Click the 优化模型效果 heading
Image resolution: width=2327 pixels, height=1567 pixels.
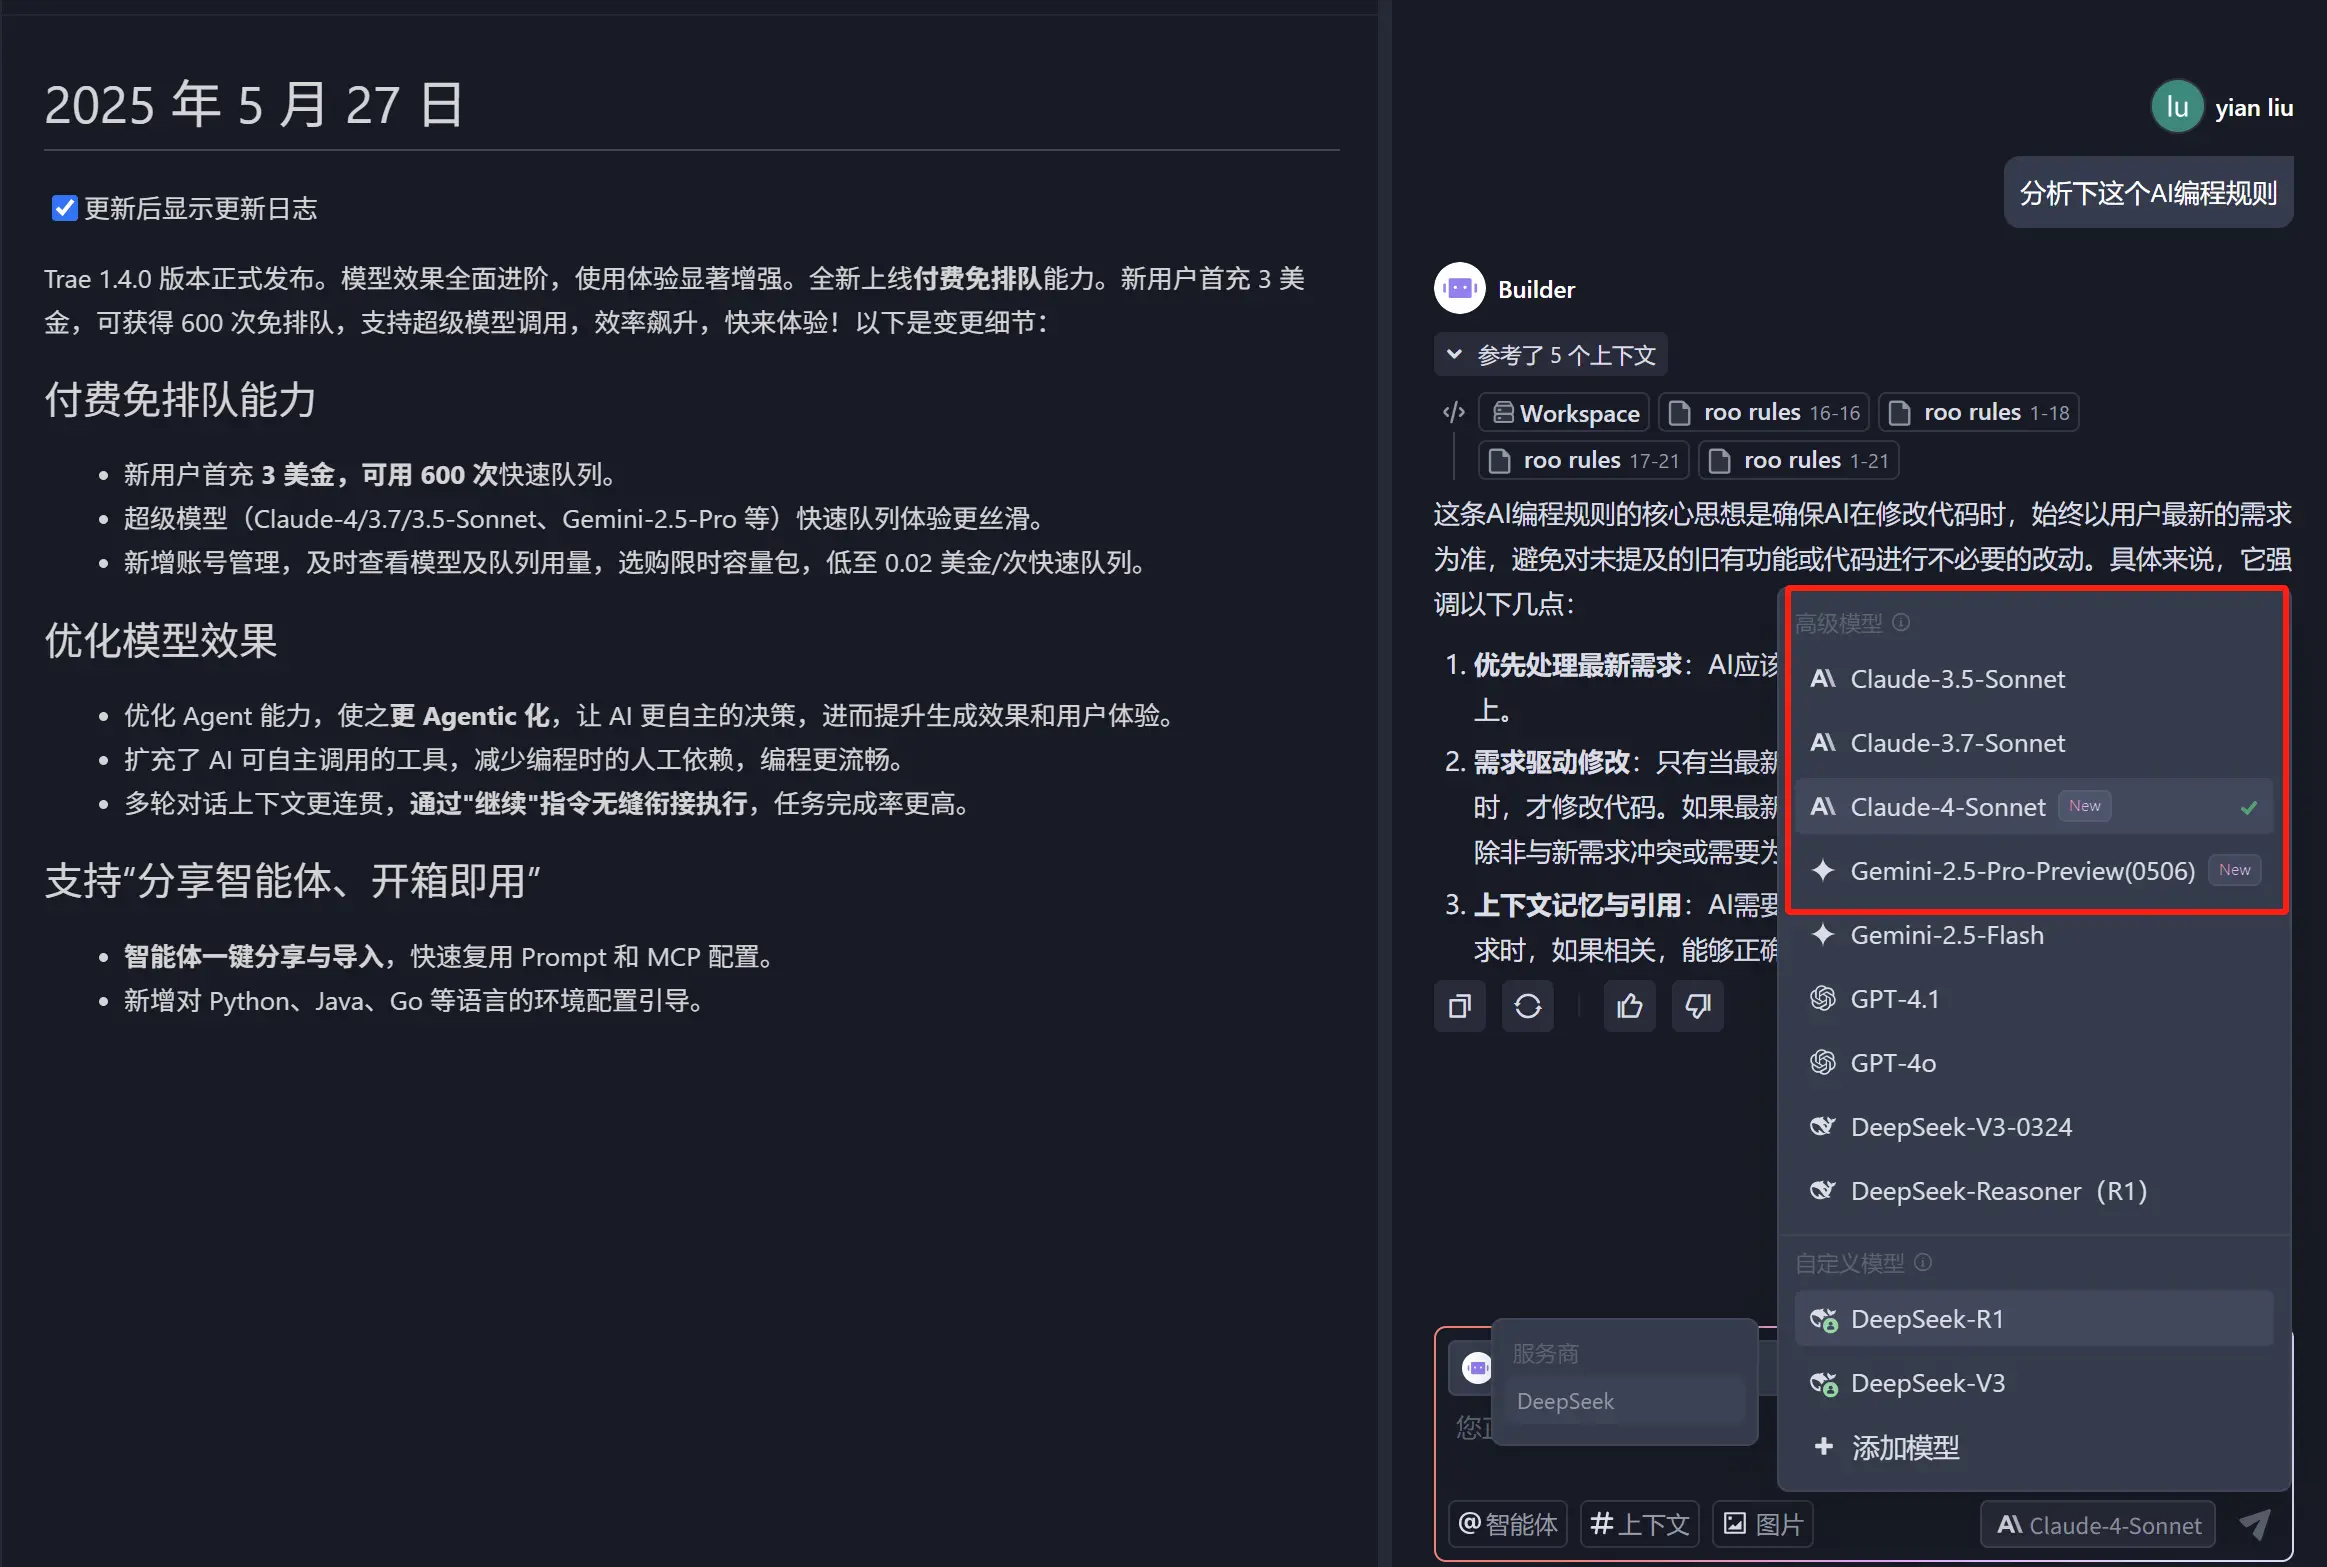(161, 640)
